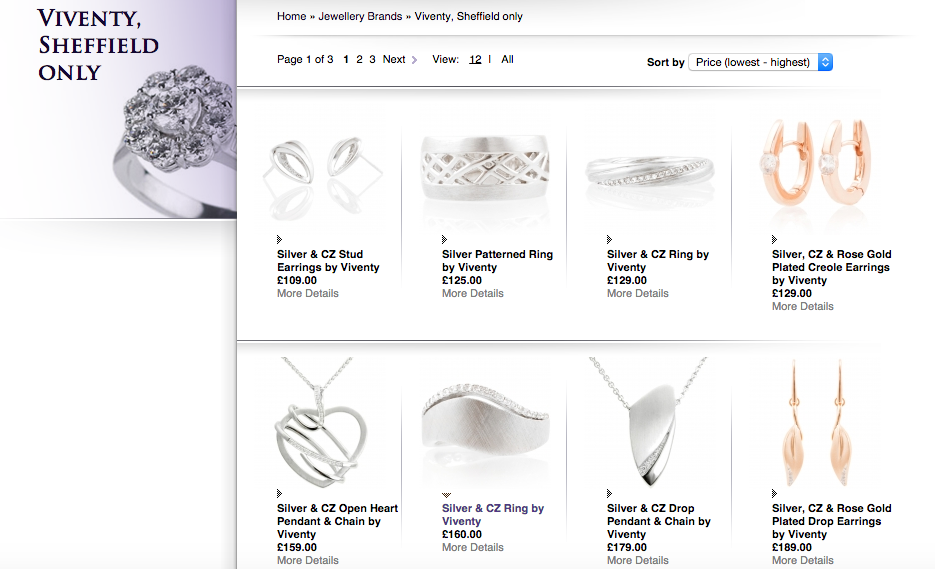Open Rose Gold Plated Creole Earrings title
935x569 pixels.
(x=831, y=267)
